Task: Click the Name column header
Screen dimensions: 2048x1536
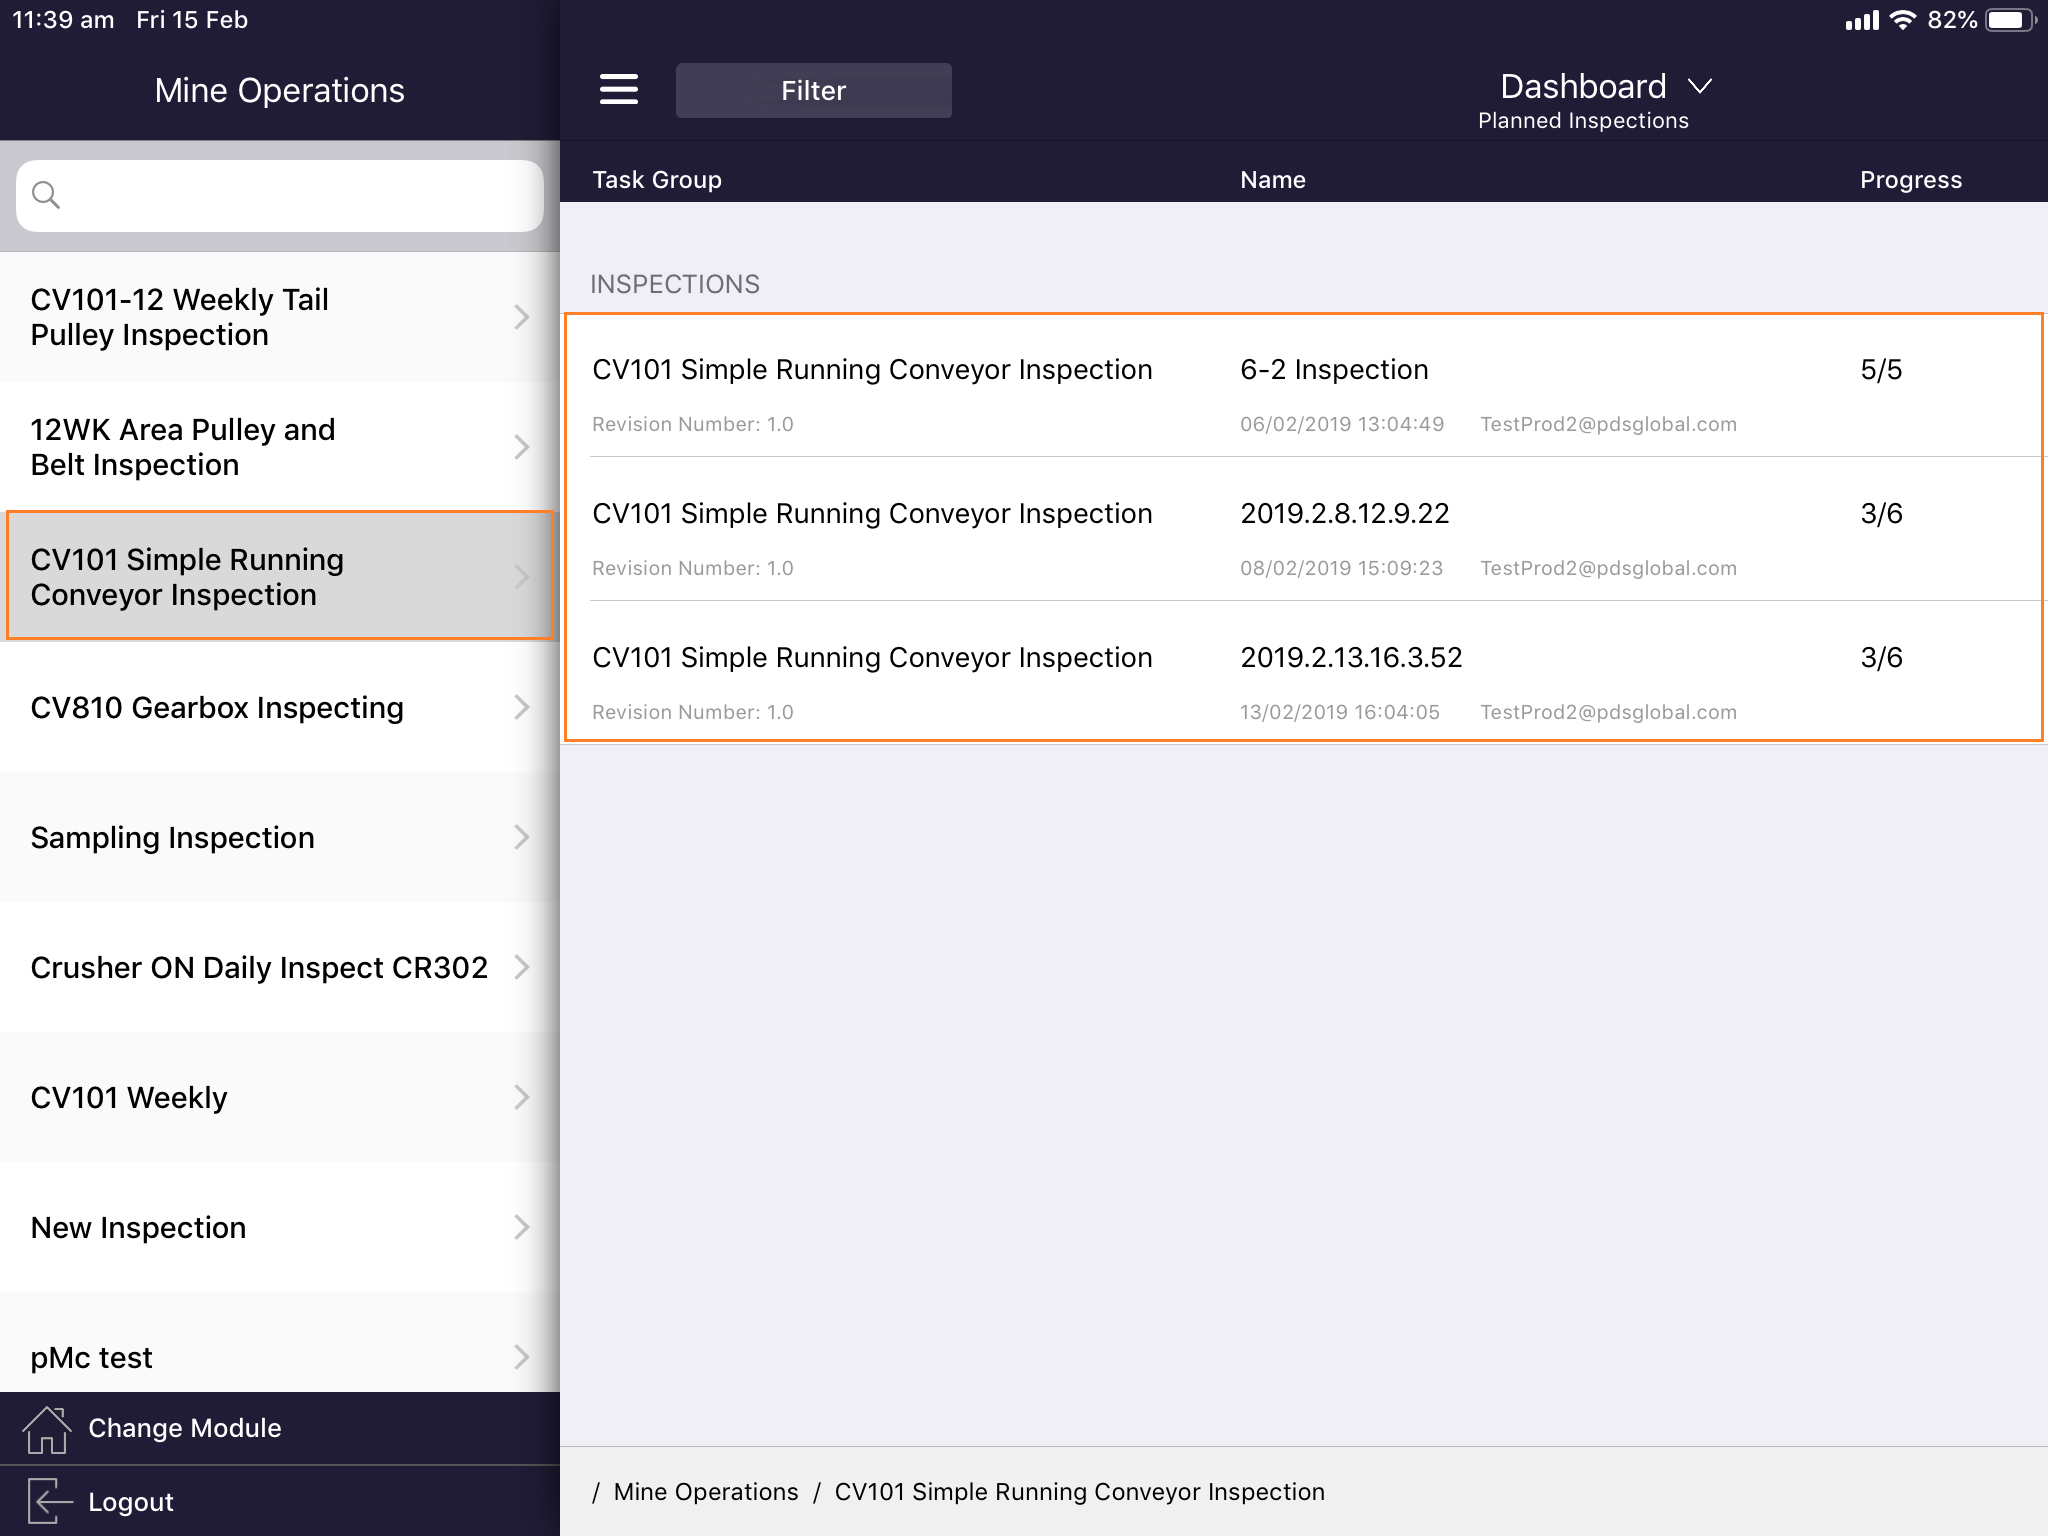Action: click(x=1273, y=180)
